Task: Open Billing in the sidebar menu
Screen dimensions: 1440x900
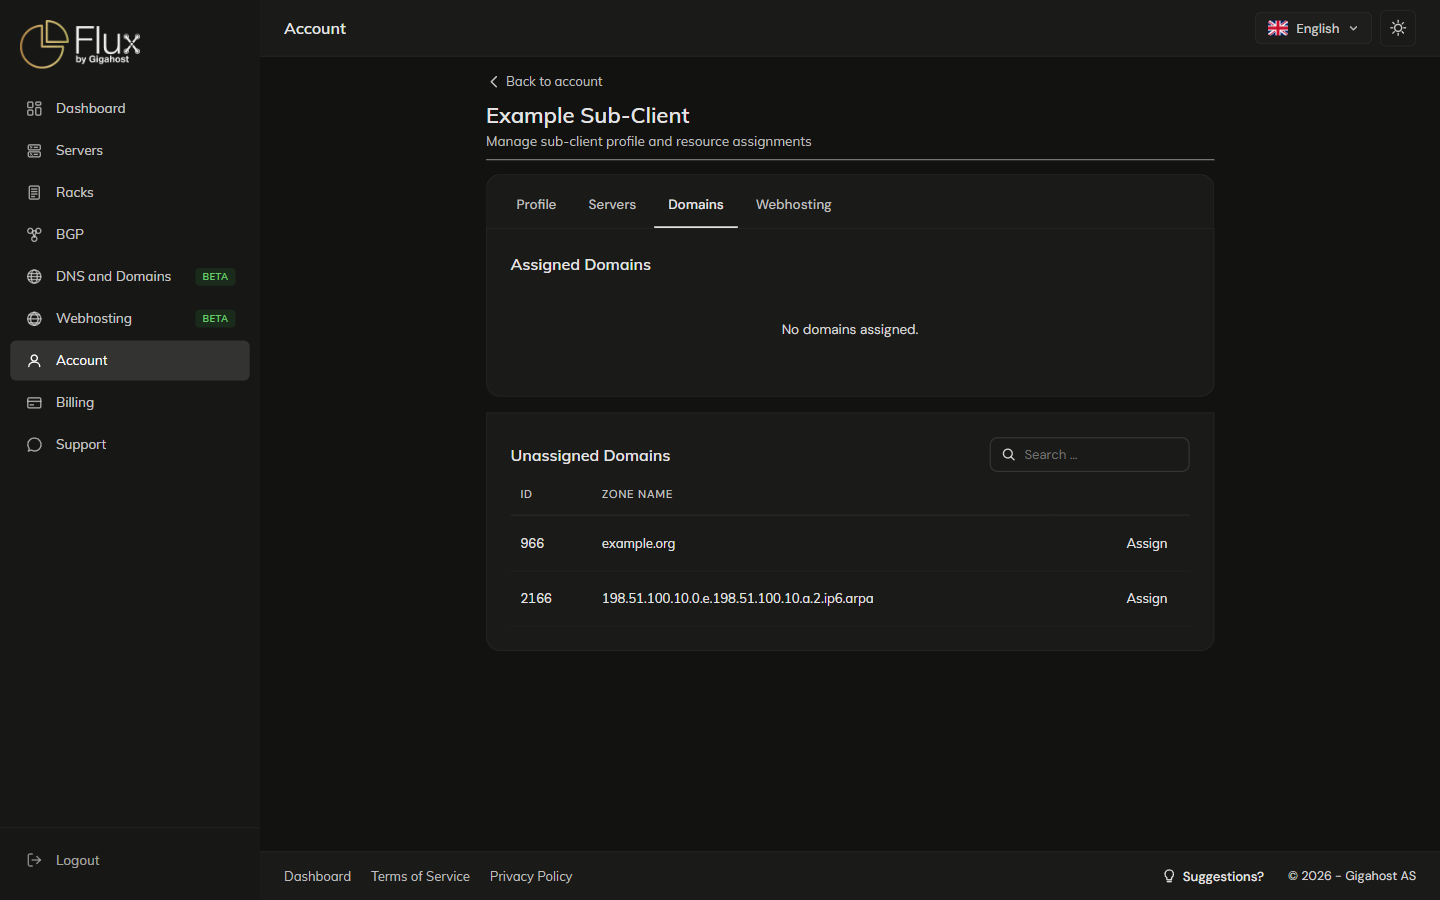Action: (130, 402)
